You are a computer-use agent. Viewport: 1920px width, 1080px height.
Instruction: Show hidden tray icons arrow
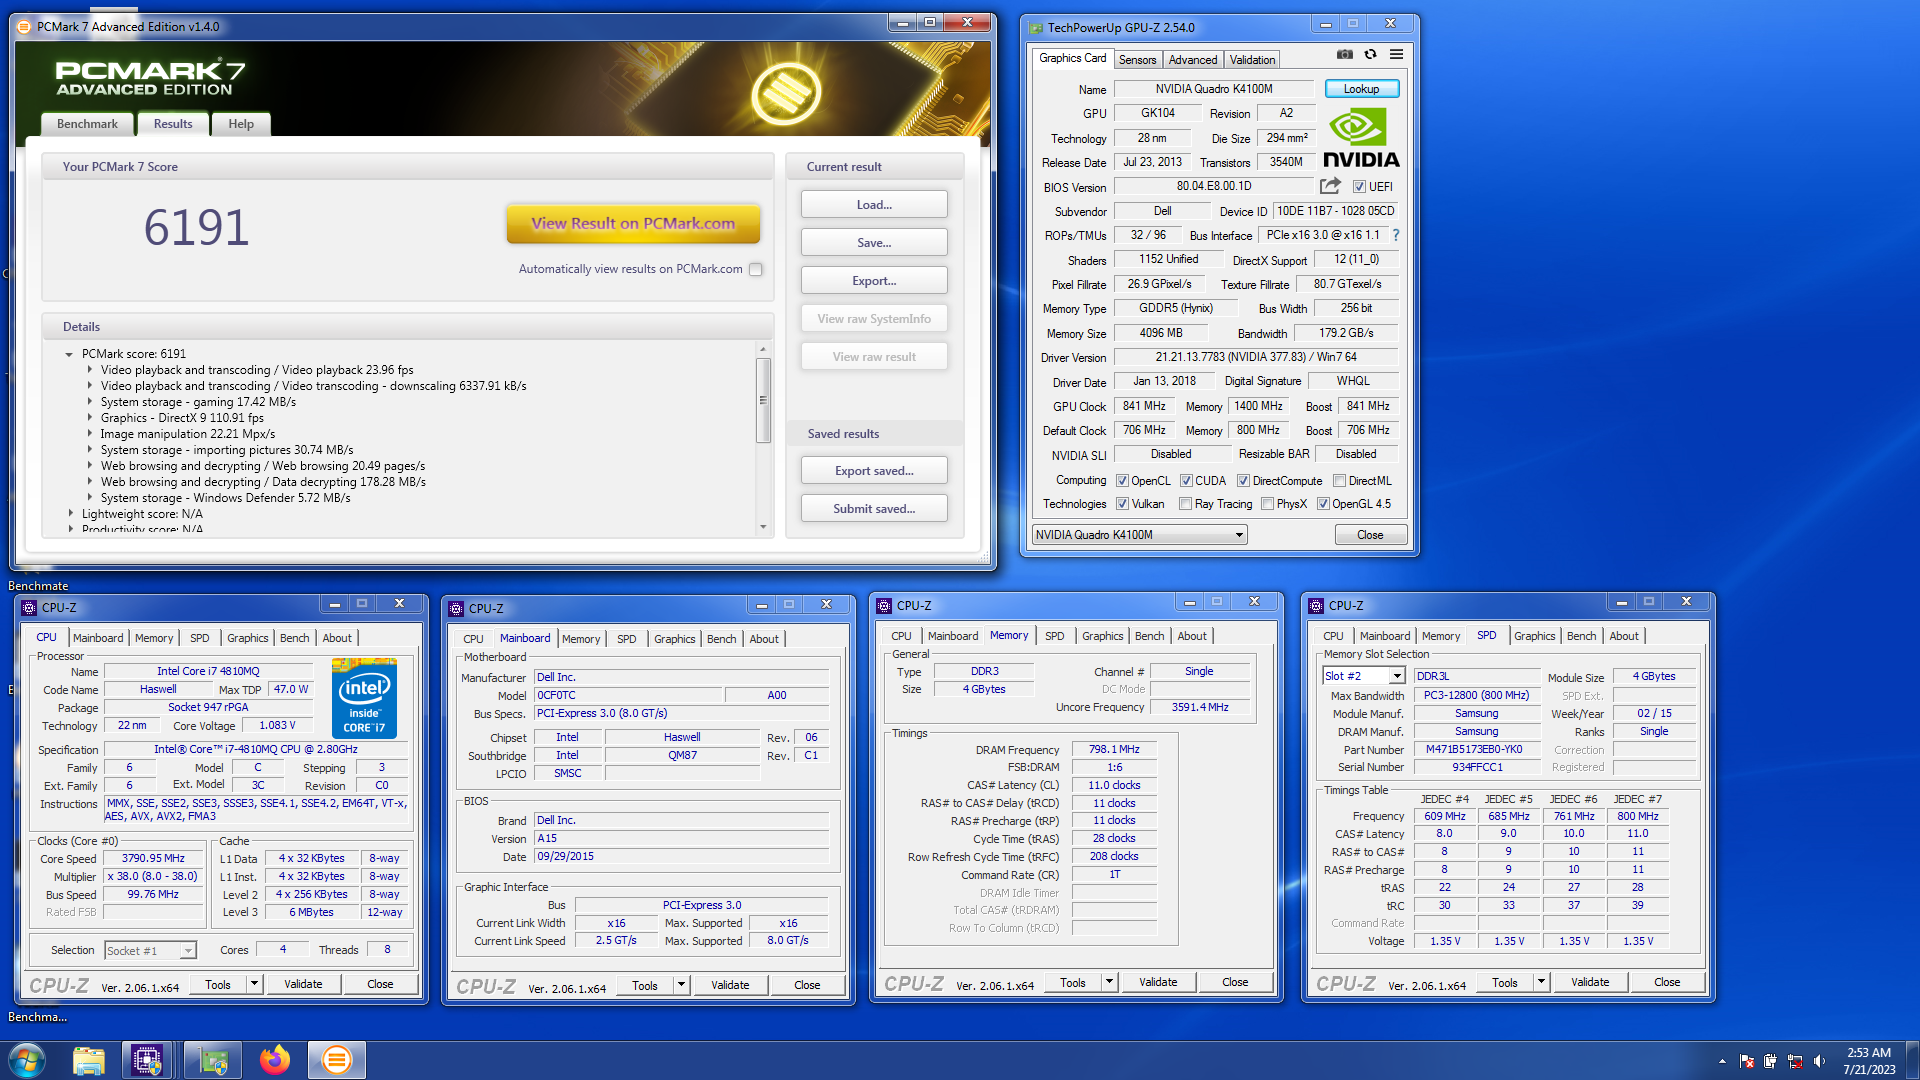click(x=1722, y=1061)
